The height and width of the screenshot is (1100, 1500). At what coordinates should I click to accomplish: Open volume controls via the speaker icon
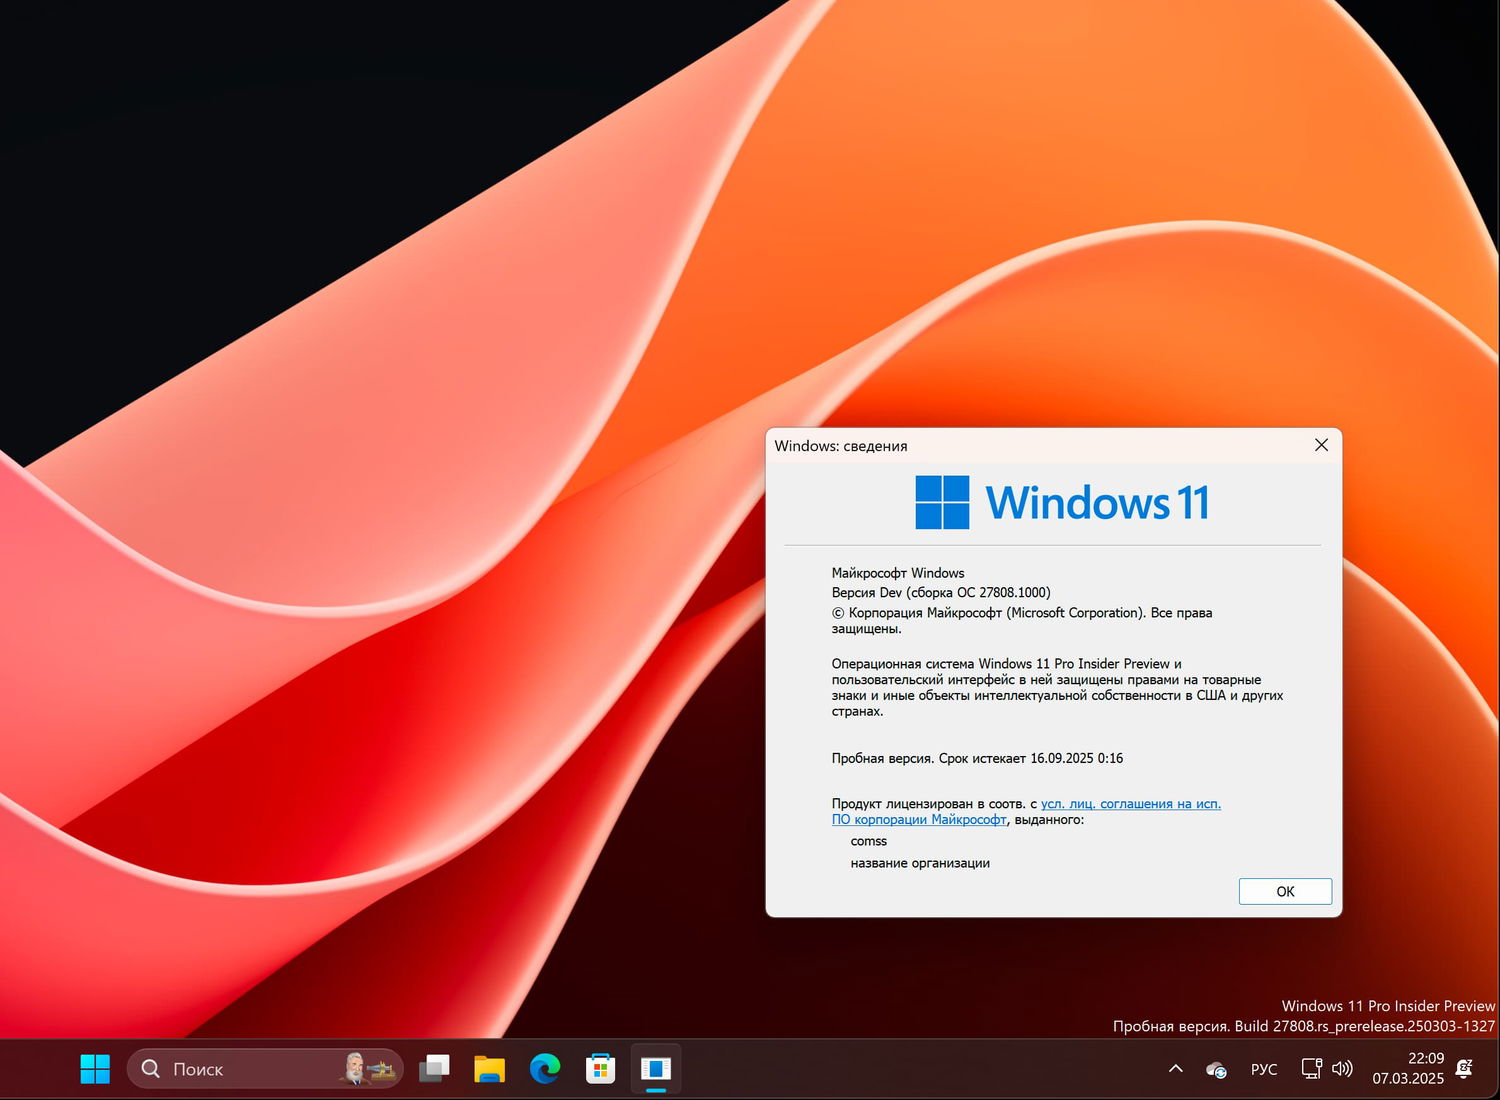point(1341,1069)
